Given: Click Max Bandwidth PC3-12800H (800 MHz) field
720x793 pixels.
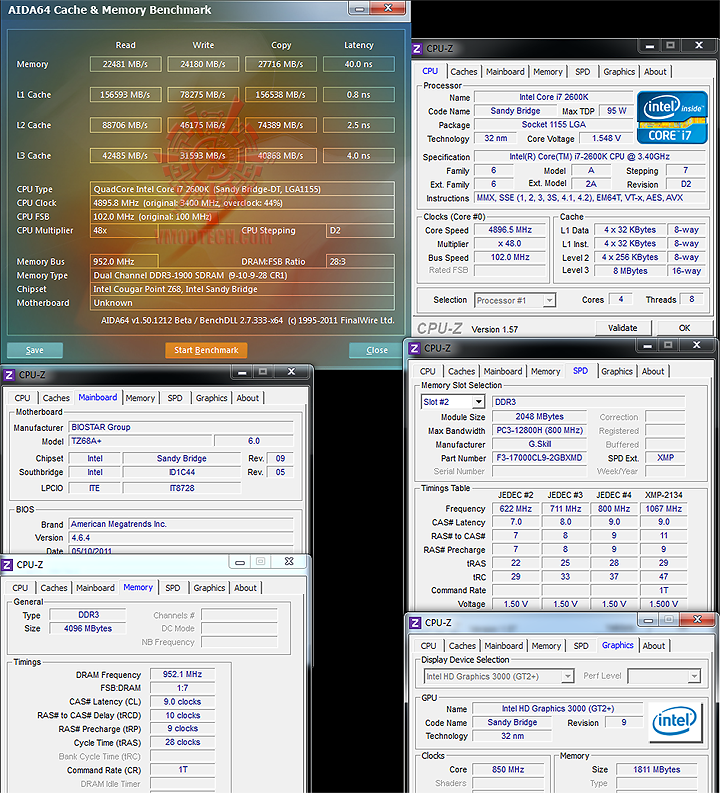Looking at the screenshot, I should click(539, 431).
